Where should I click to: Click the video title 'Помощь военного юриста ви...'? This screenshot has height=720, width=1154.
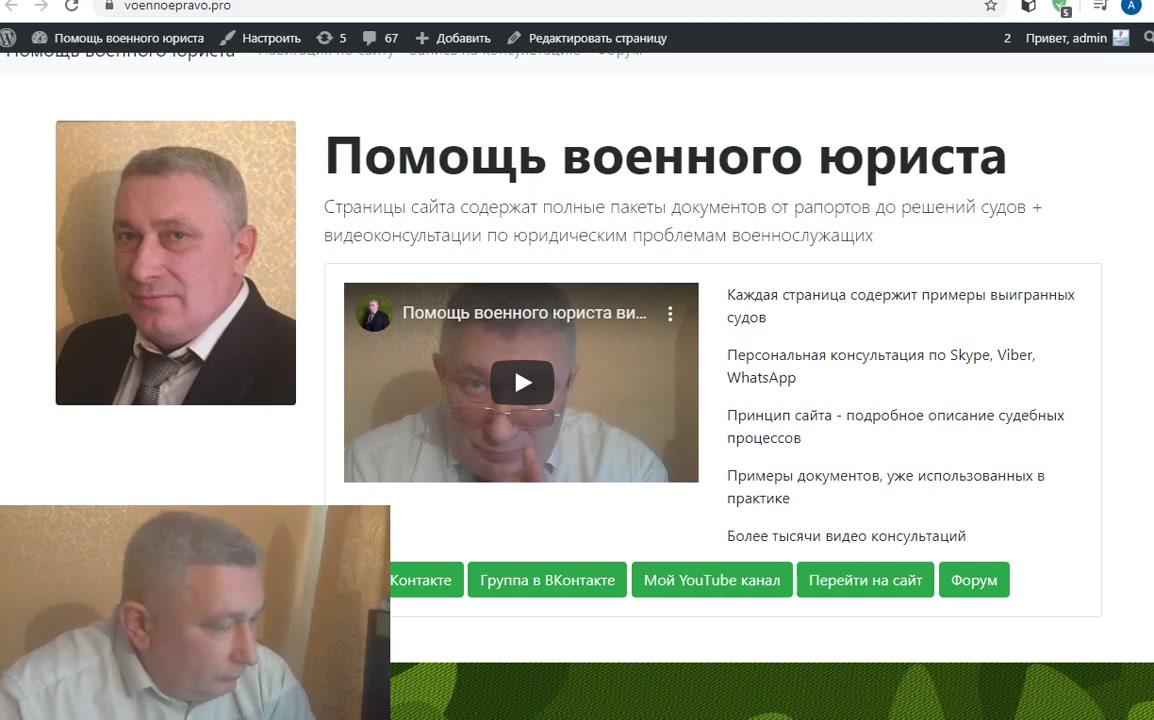[524, 313]
